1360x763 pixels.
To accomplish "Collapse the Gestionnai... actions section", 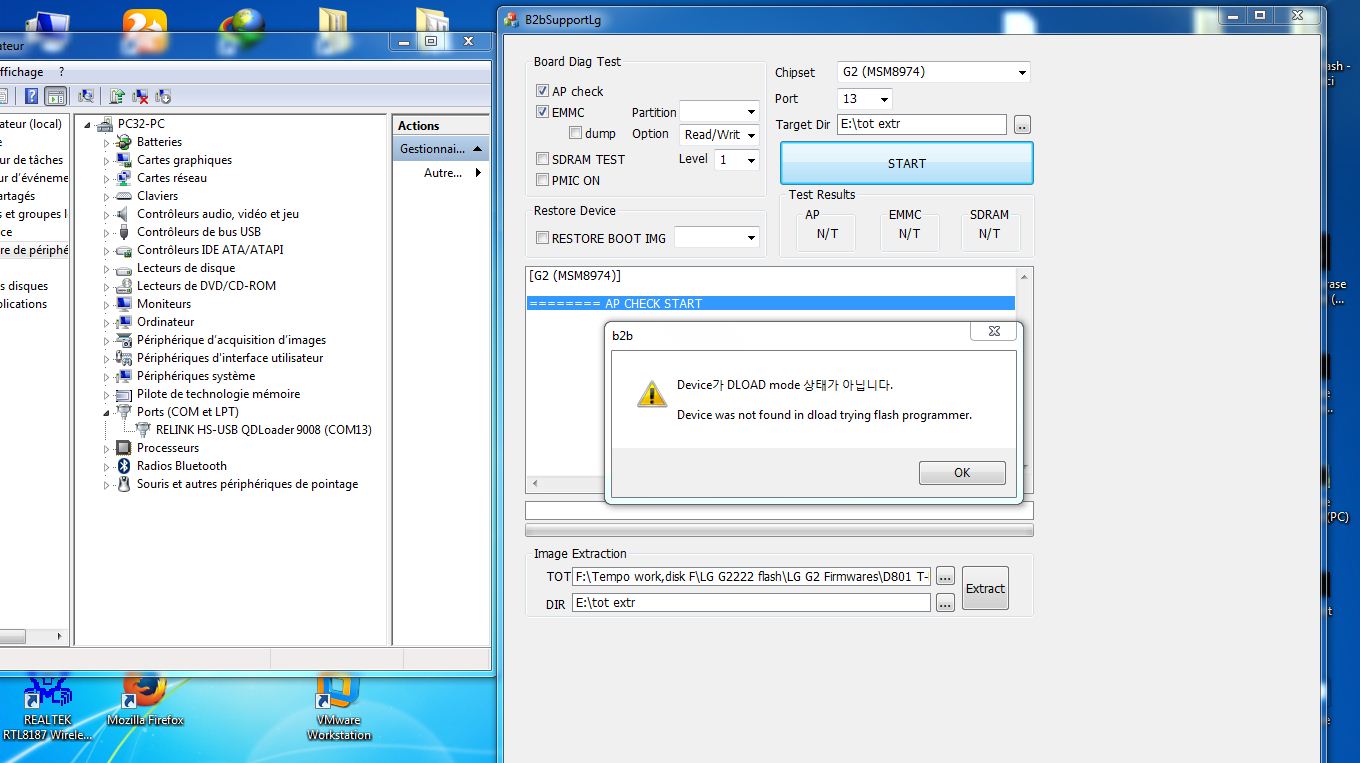I will coord(478,149).
